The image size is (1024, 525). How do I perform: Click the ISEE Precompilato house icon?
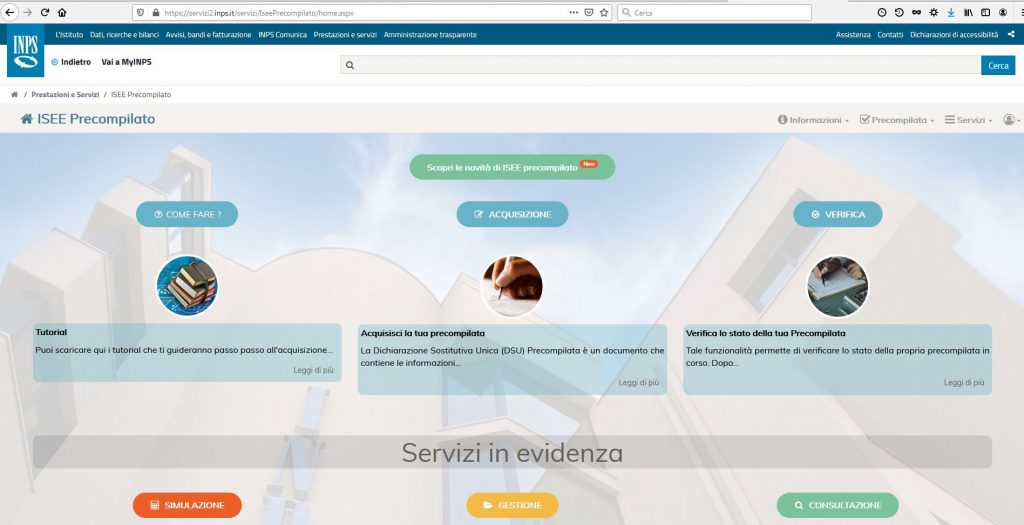coord(27,119)
